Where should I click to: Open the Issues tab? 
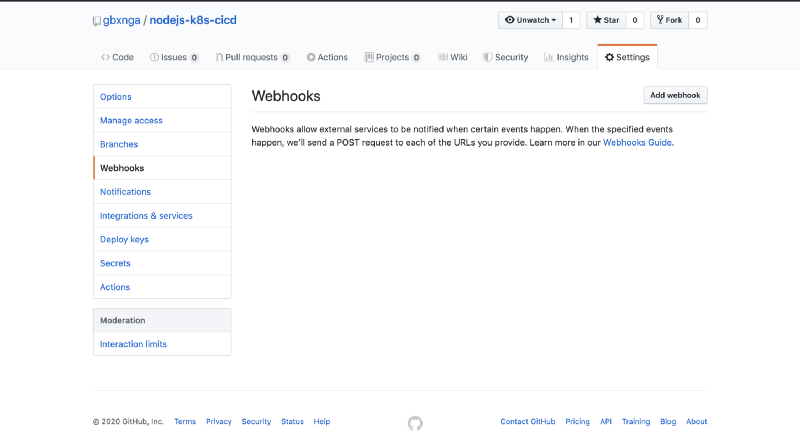(x=174, y=57)
